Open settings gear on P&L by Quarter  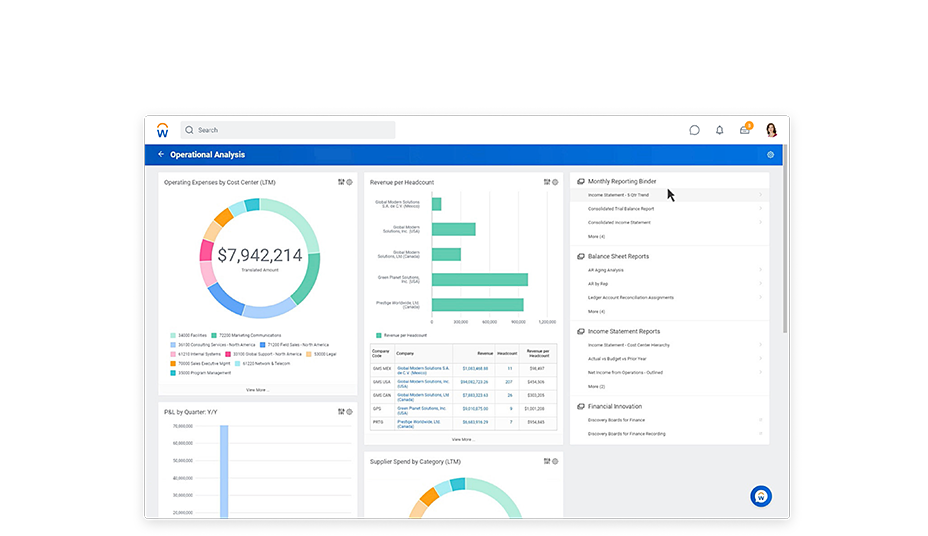[x=349, y=411]
